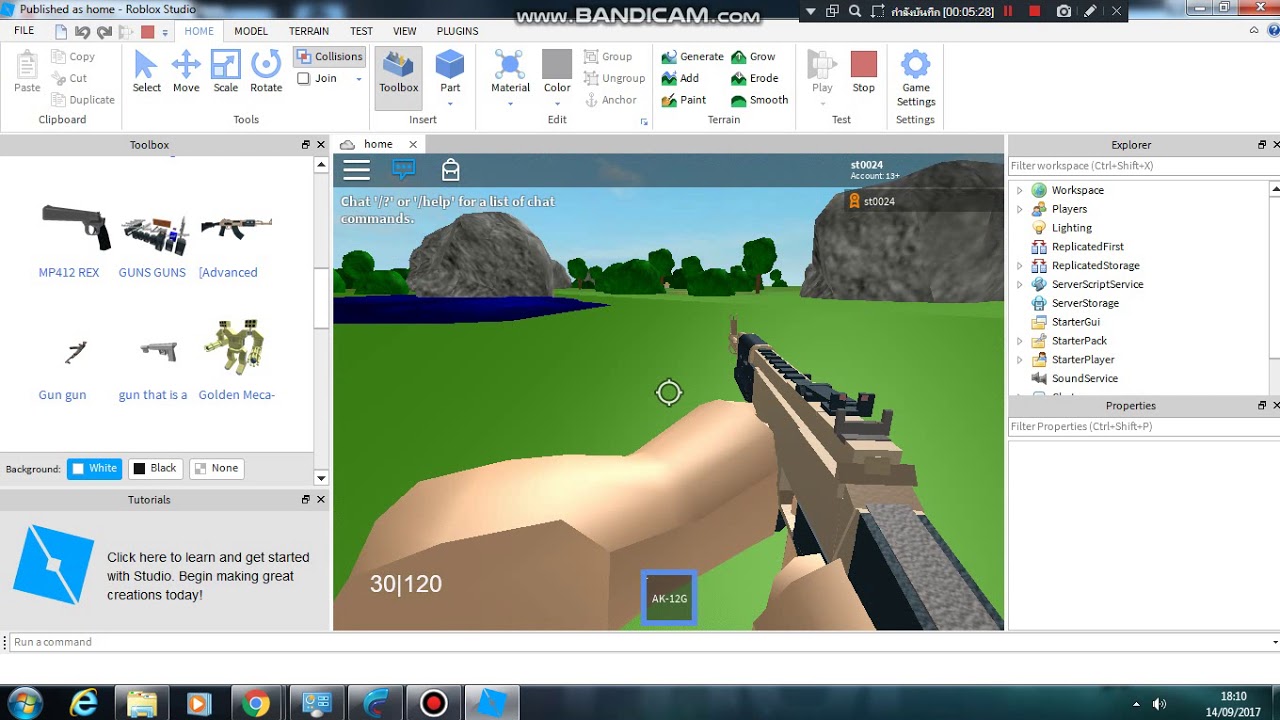Open Google Chrome from the taskbar
Screen dimensions: 1280x720
[x=256, y=704]
